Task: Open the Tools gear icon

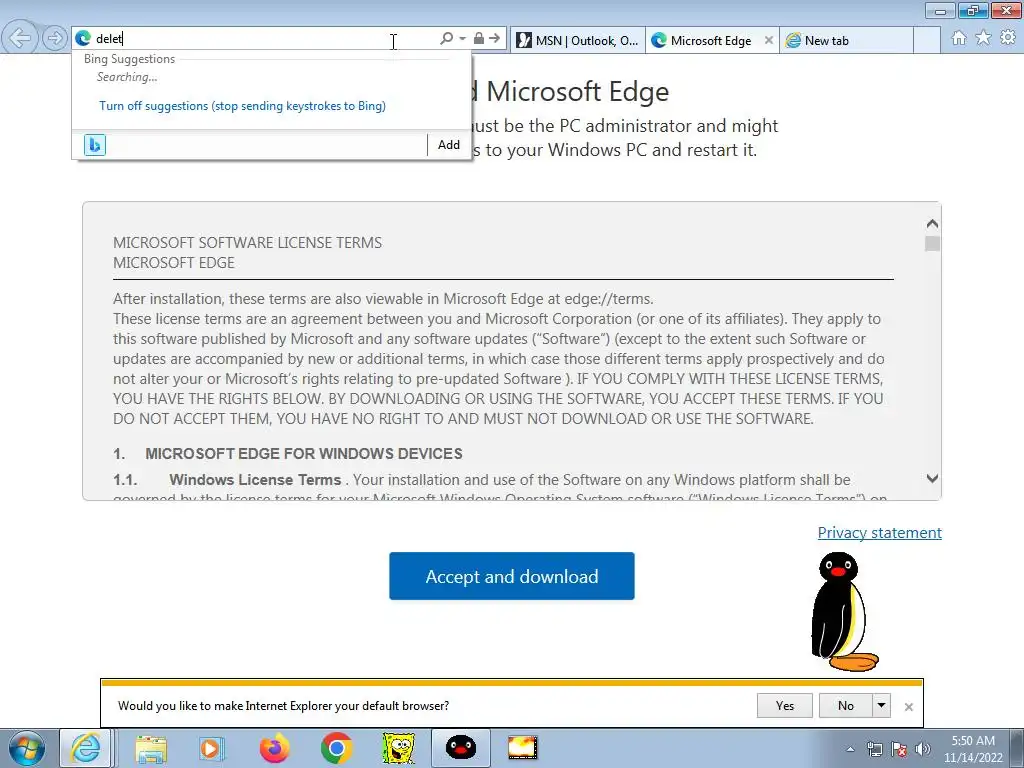Action: coord(1008,38)
